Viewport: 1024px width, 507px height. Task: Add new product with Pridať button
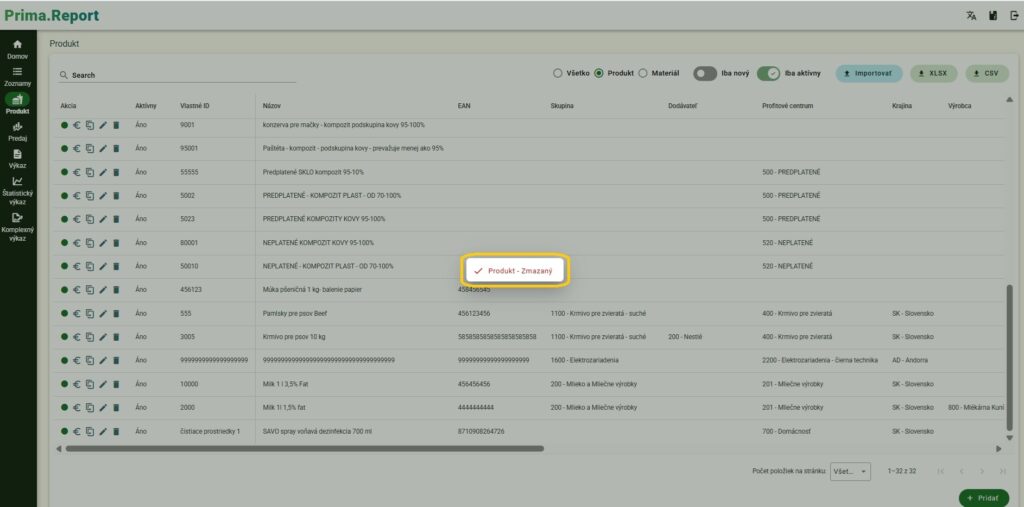click(x=983, y=497)
